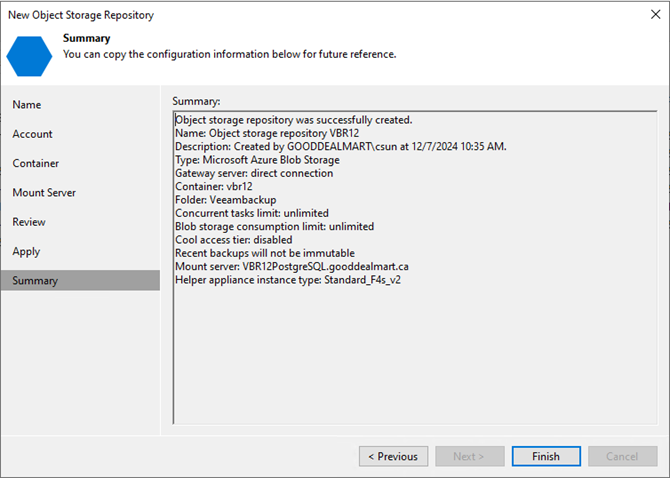Select the Name wizard step

point(26,105)
